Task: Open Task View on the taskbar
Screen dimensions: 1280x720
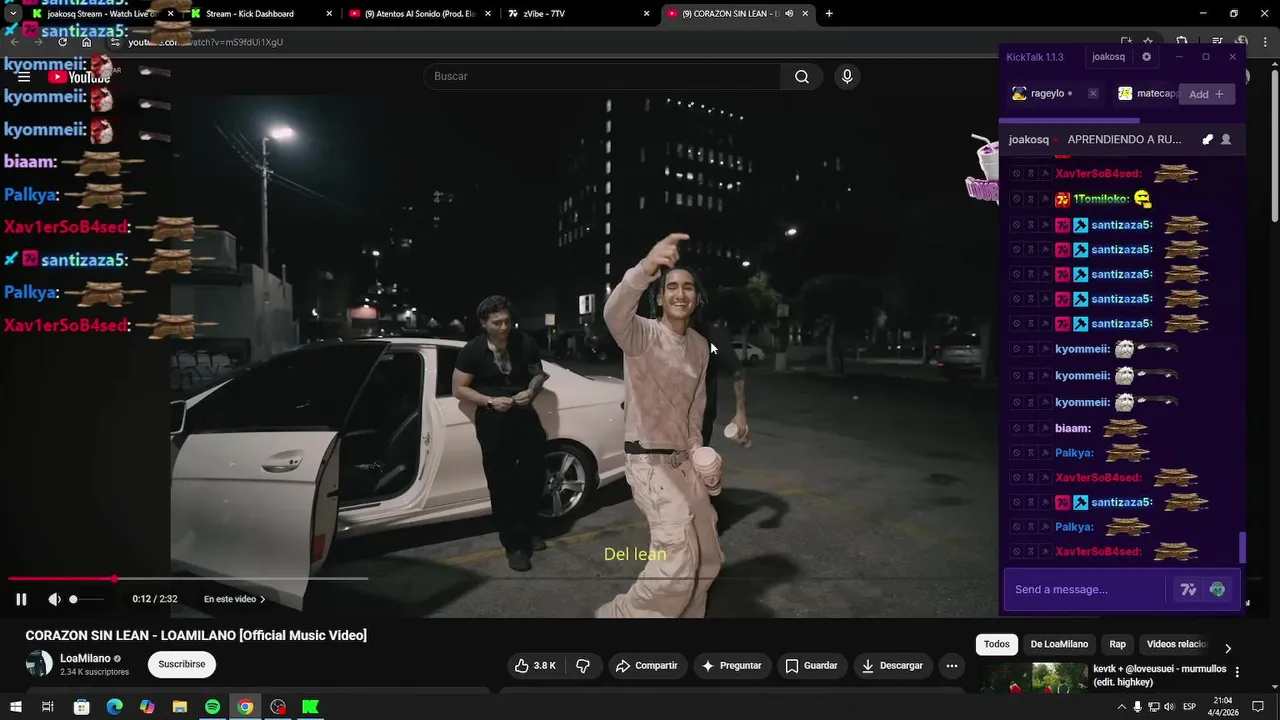Action: point(47,707)
